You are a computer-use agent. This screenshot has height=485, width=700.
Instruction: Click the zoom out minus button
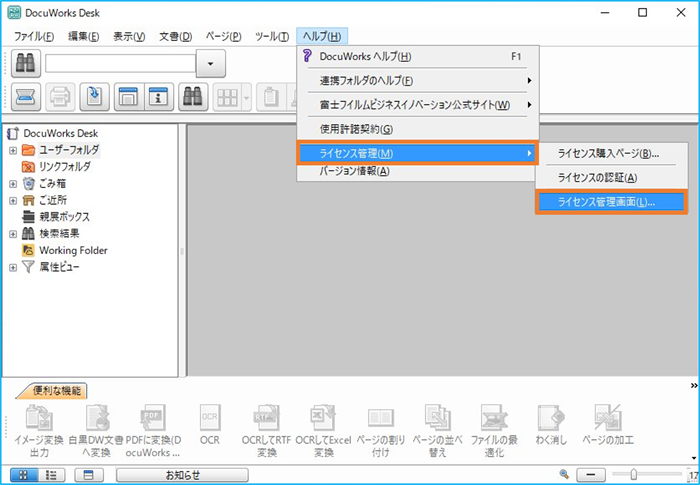click(x=591, y=475)
